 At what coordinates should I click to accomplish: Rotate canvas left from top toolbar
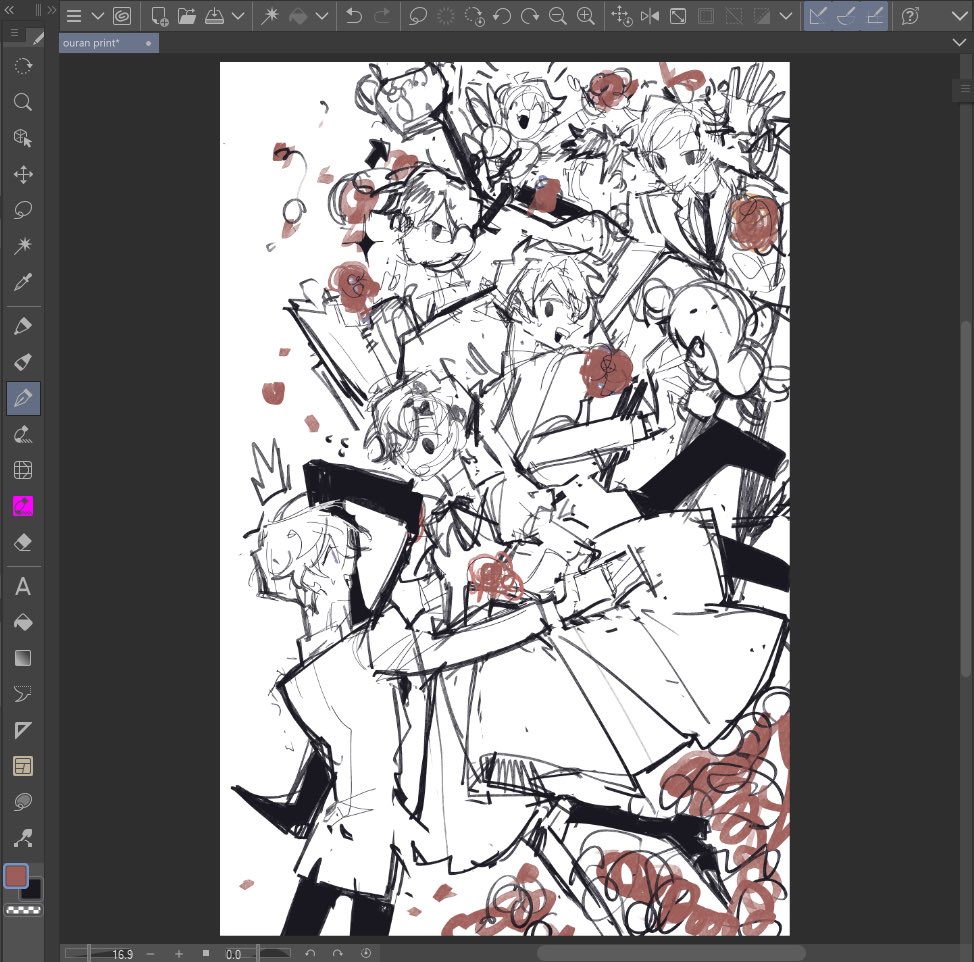[x=502, y=16]
